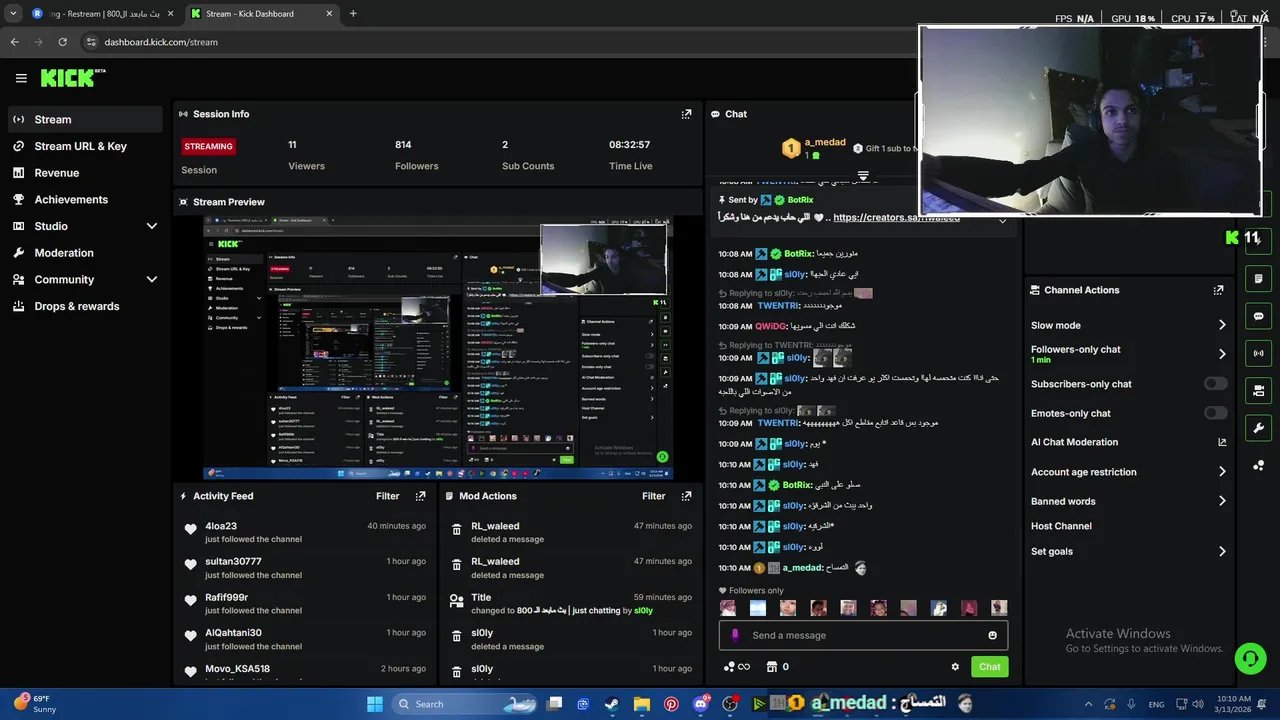The image size is (1280, 720).
Task: Open Discord from the taskbar
Action: coord(701,704)
